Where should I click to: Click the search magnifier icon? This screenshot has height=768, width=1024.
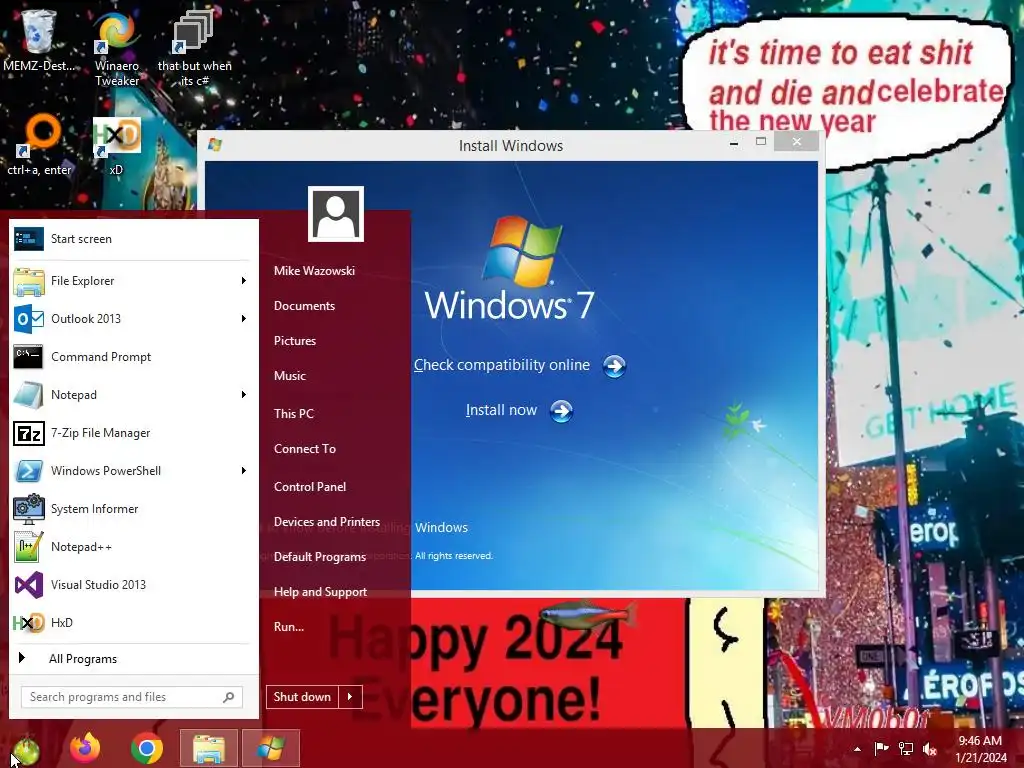229,697
